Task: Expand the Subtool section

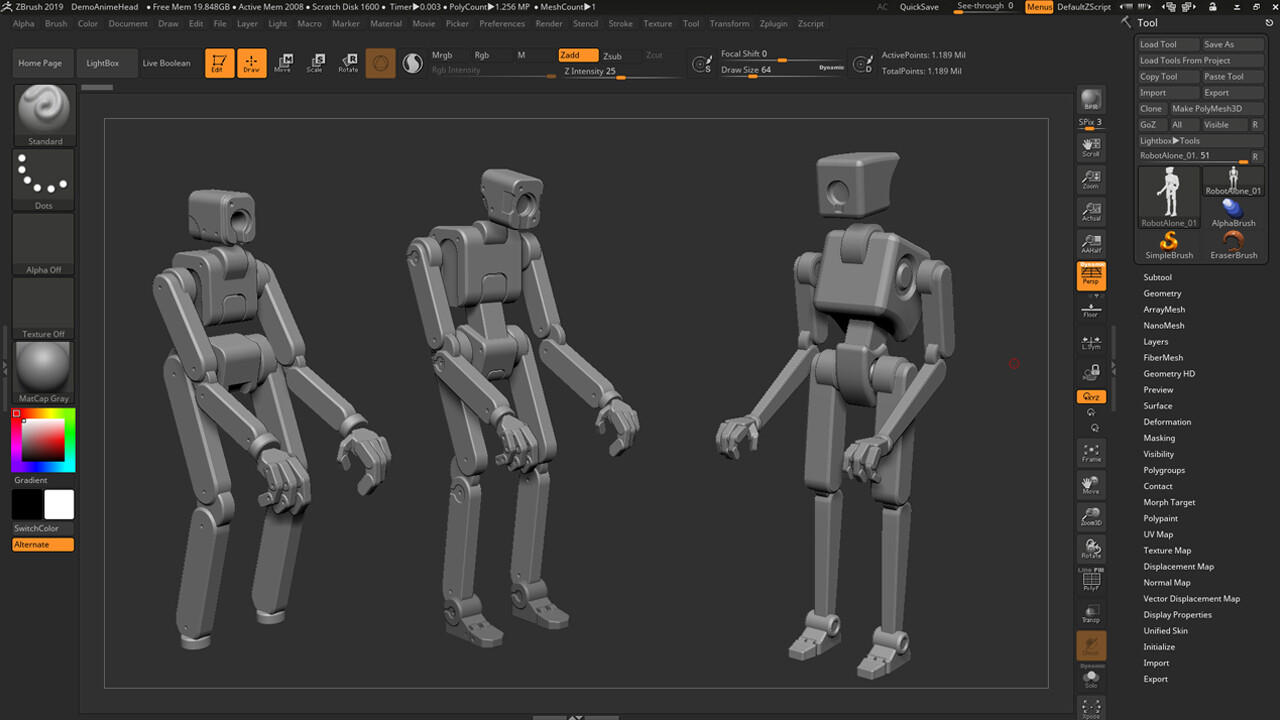Action: click(1157, 277)
